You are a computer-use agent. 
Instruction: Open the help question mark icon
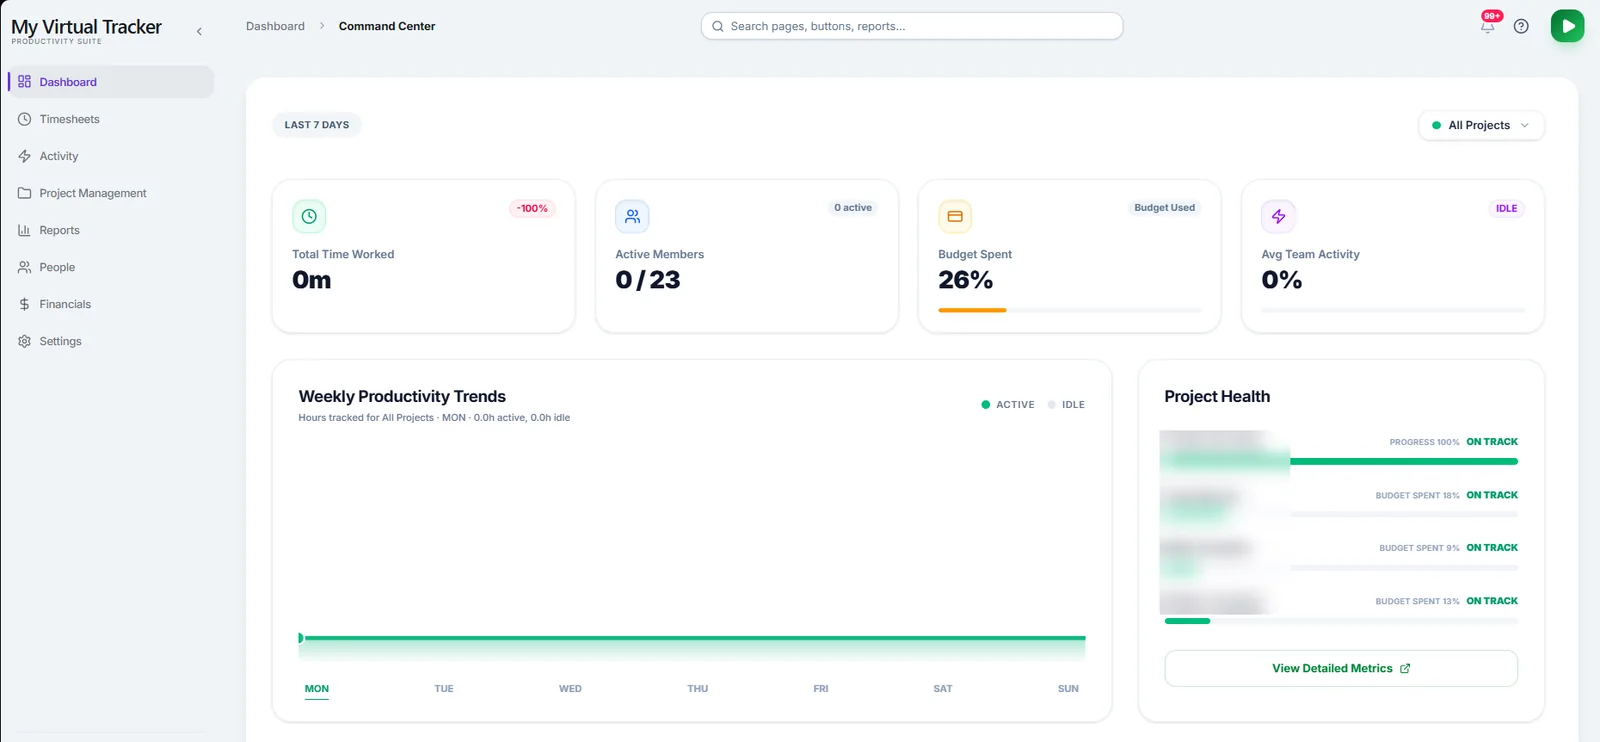pos(1521,26)
